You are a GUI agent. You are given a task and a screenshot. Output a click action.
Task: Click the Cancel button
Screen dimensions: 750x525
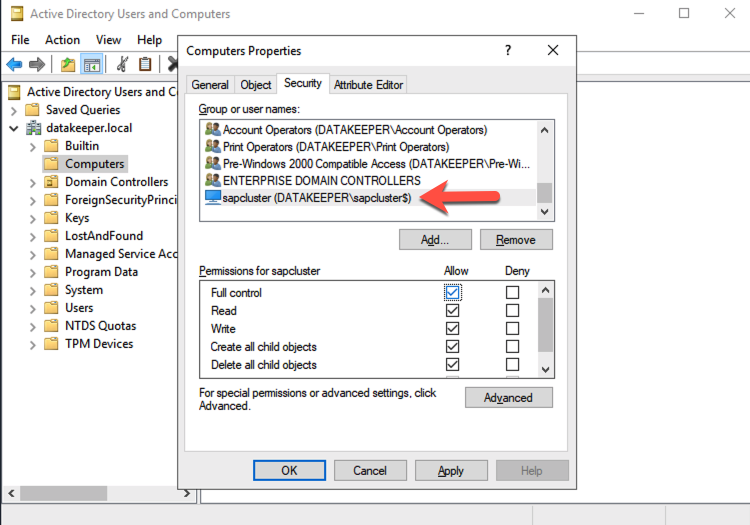tap(370, 470)
